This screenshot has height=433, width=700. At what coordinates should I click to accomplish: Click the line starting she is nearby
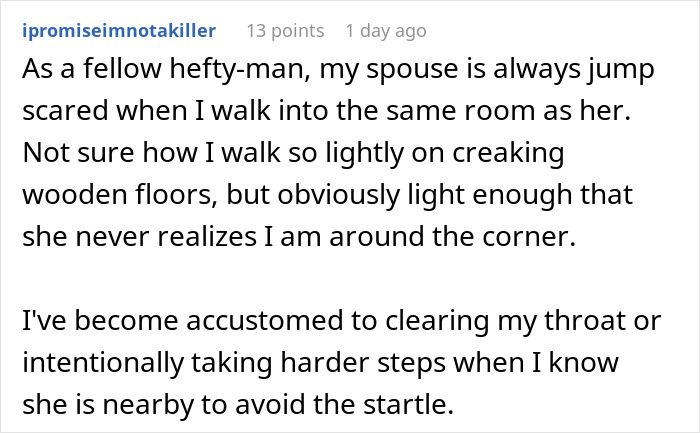[x=238, y=404]
